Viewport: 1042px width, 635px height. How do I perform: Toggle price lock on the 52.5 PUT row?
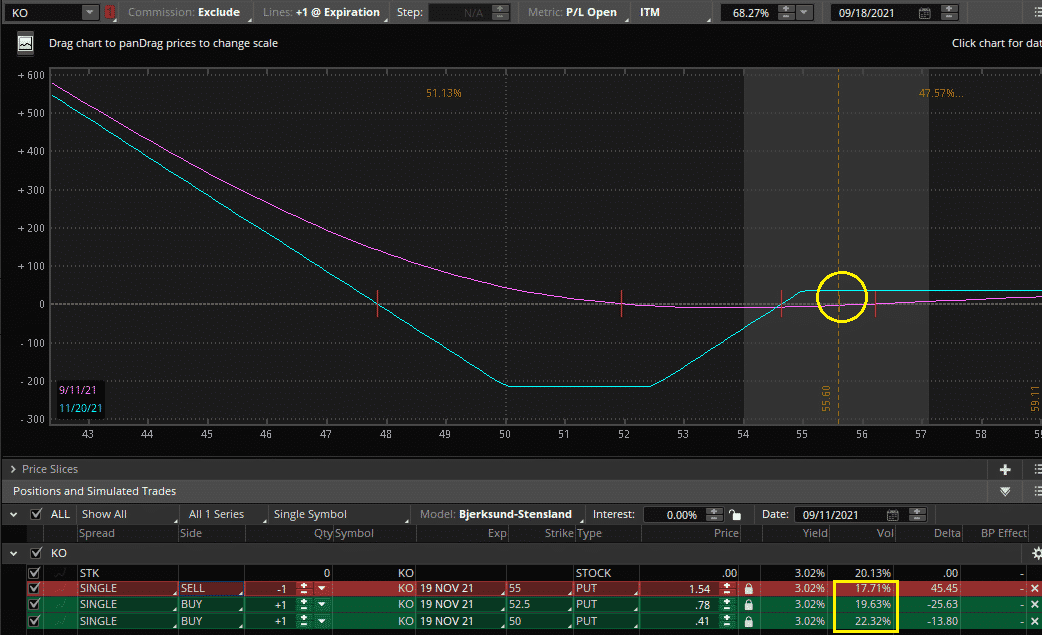point(749,604)
